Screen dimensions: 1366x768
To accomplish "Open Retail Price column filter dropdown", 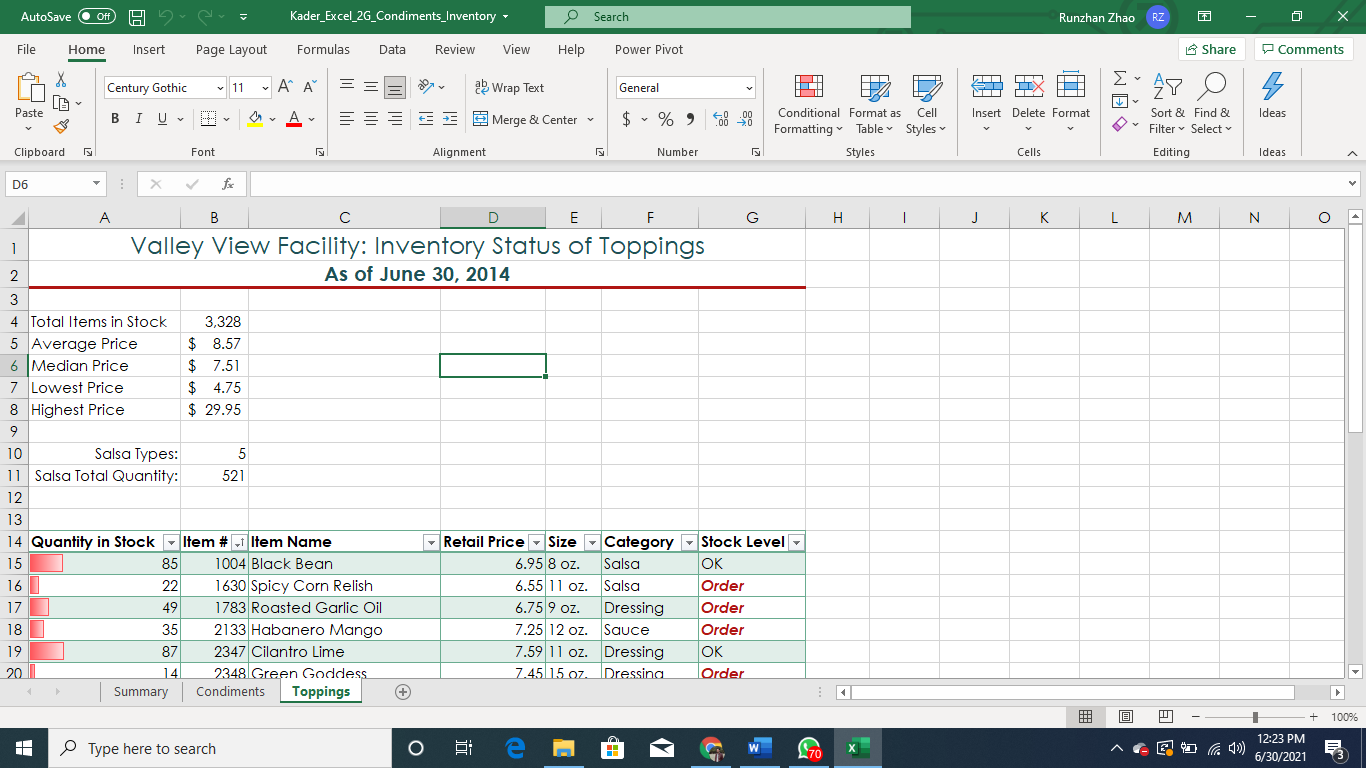I will 536,542.
